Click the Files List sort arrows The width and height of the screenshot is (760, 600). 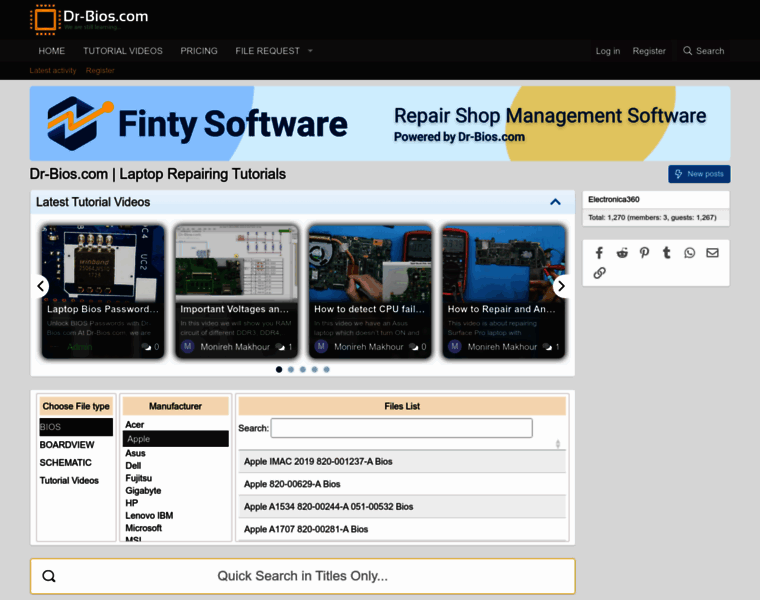tap(557, 444)
